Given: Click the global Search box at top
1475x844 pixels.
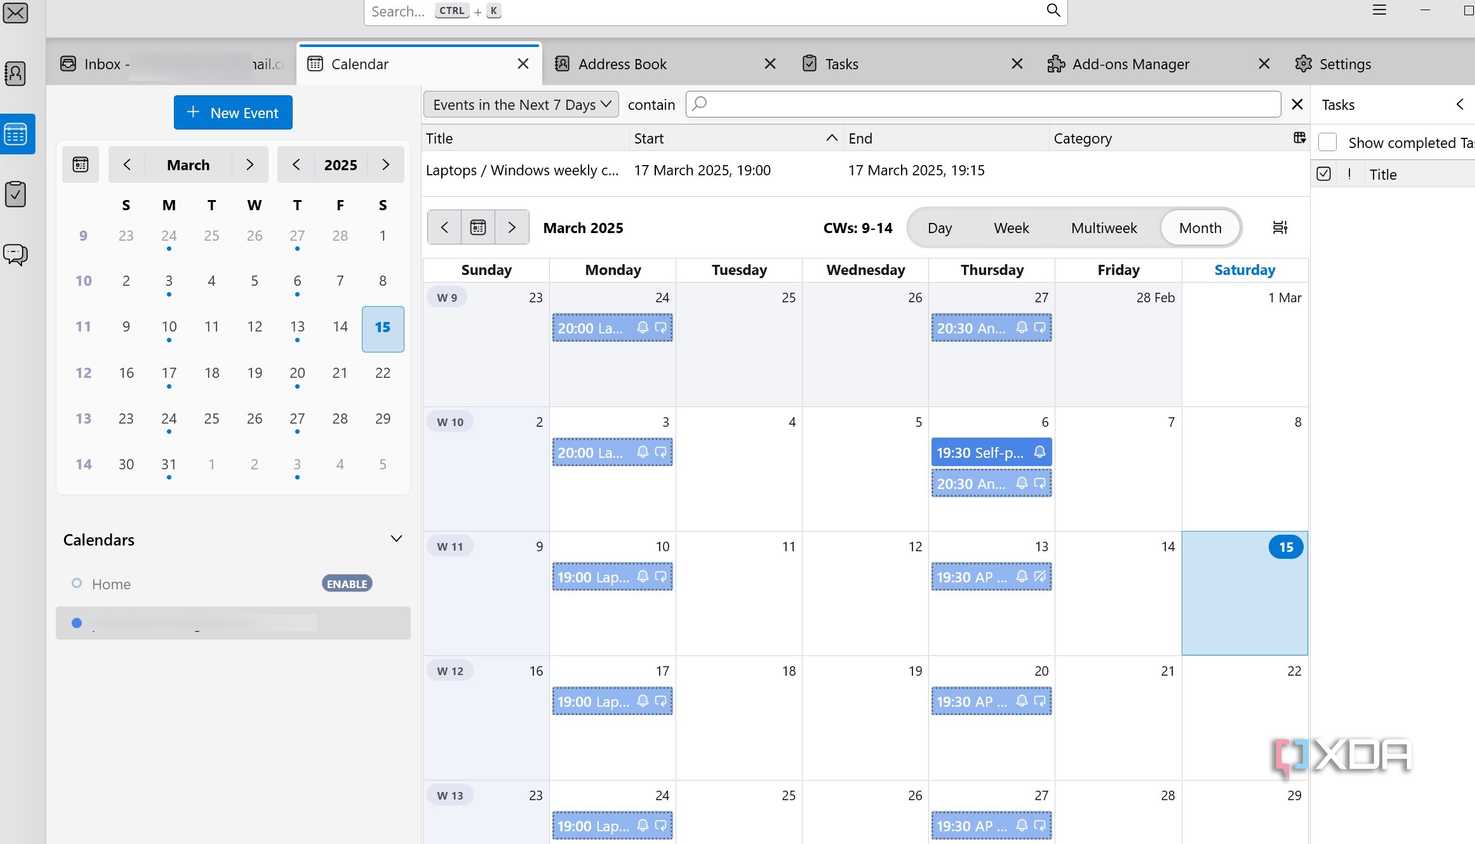Looking at the screenshot, I should click(715, 12).
